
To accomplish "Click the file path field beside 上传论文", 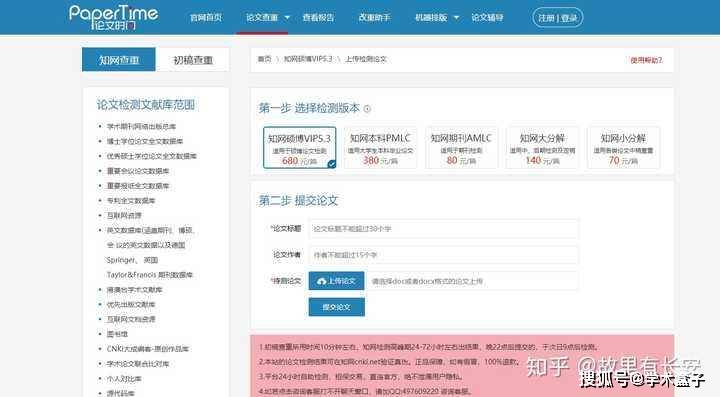I will [x=472, y=281].
